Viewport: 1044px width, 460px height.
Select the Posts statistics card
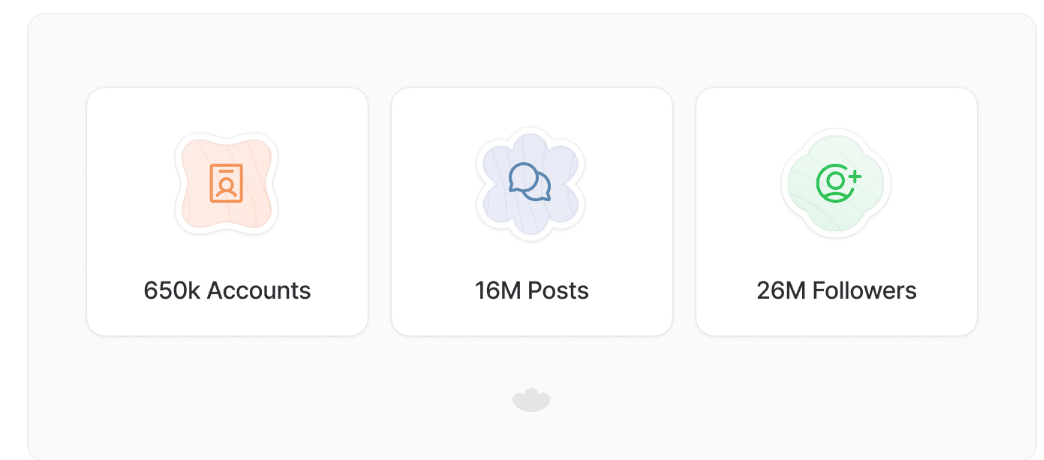tap(531, 212)
